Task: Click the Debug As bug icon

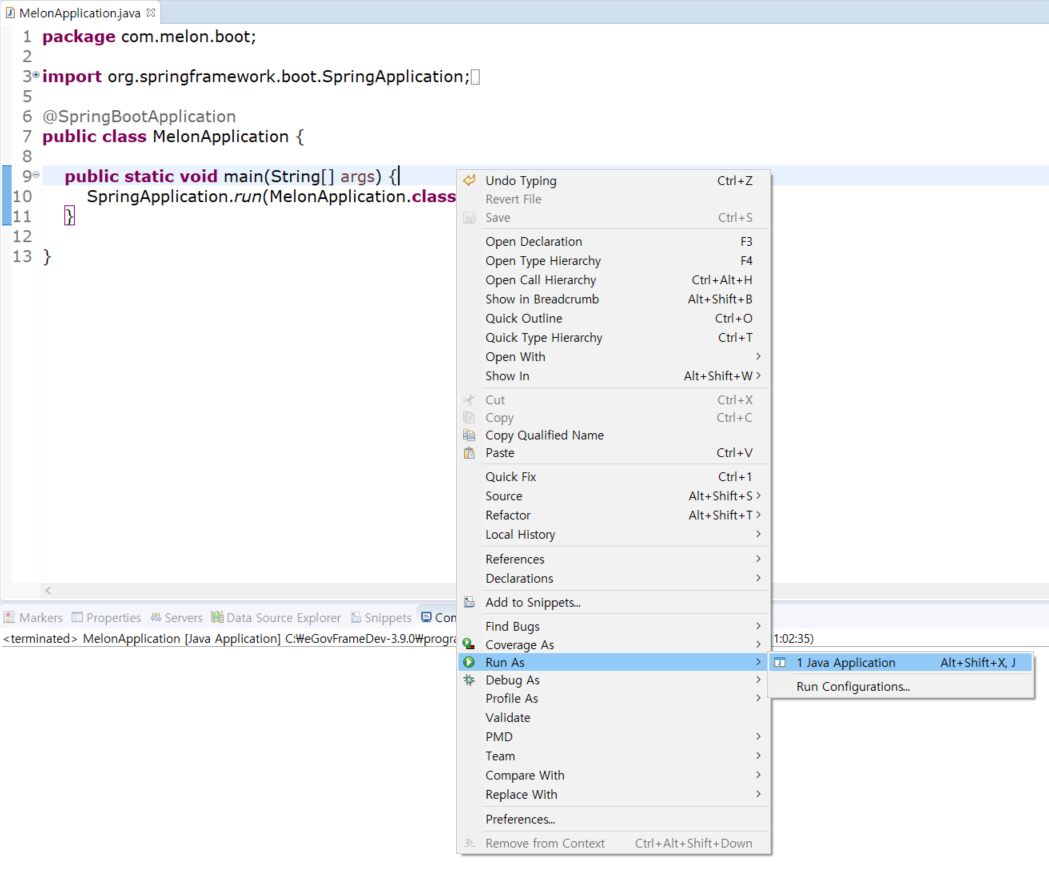Action: tap(470, 679)
